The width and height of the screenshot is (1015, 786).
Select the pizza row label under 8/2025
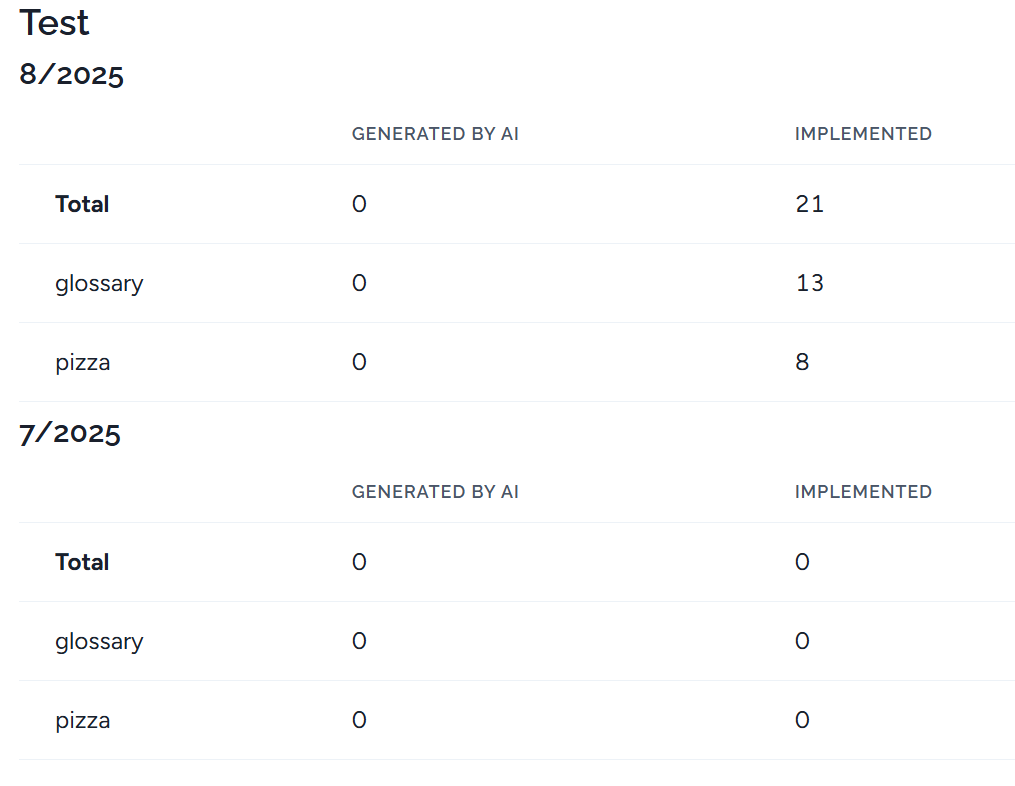tap(82, 362)
